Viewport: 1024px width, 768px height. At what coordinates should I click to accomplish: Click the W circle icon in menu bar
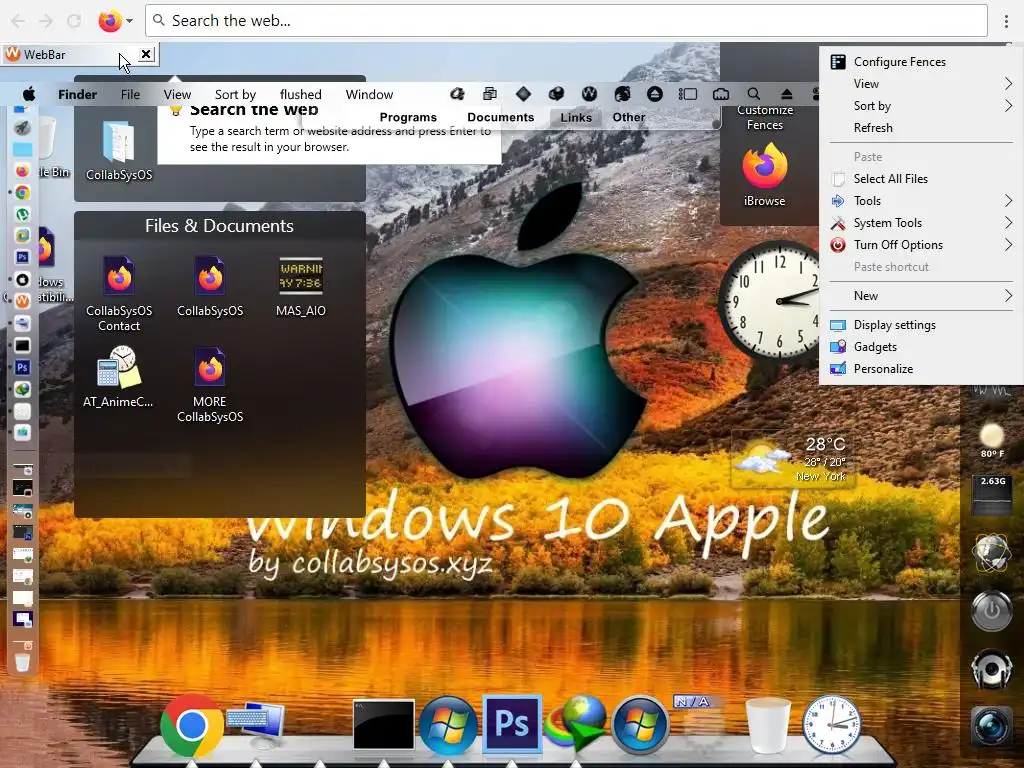(x=589, y=94)
